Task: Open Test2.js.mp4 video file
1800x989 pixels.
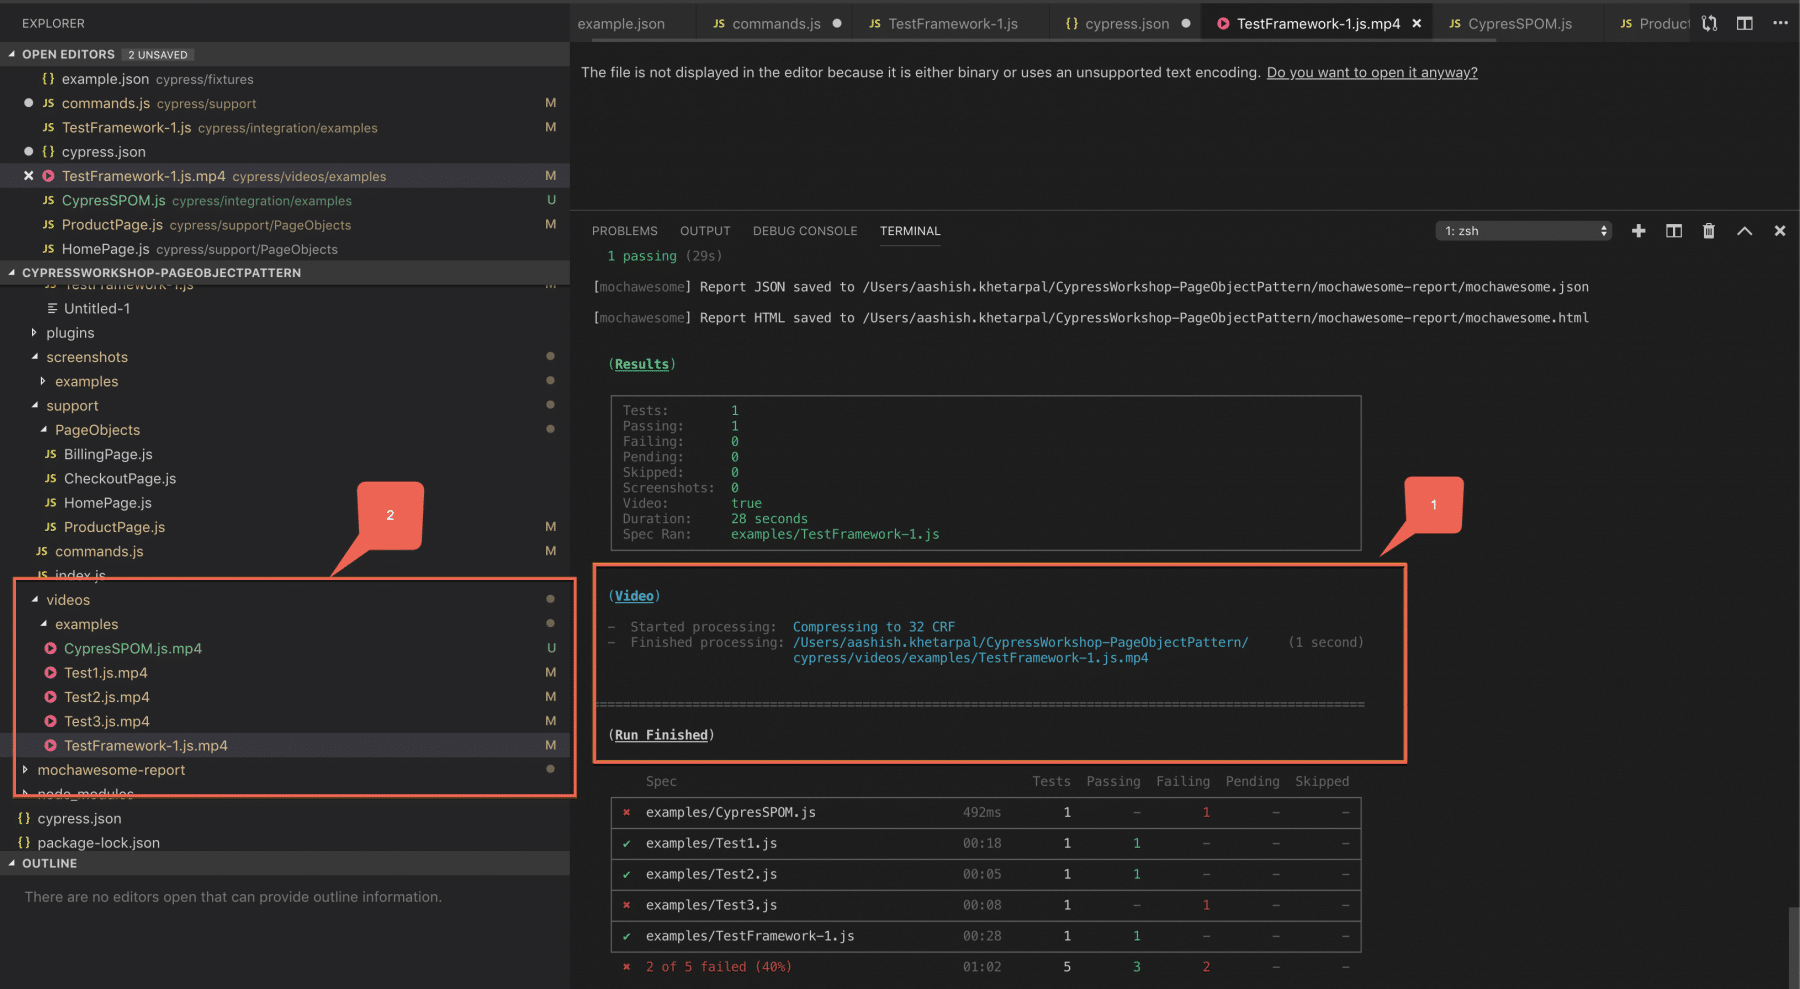Action: [107, 697]
